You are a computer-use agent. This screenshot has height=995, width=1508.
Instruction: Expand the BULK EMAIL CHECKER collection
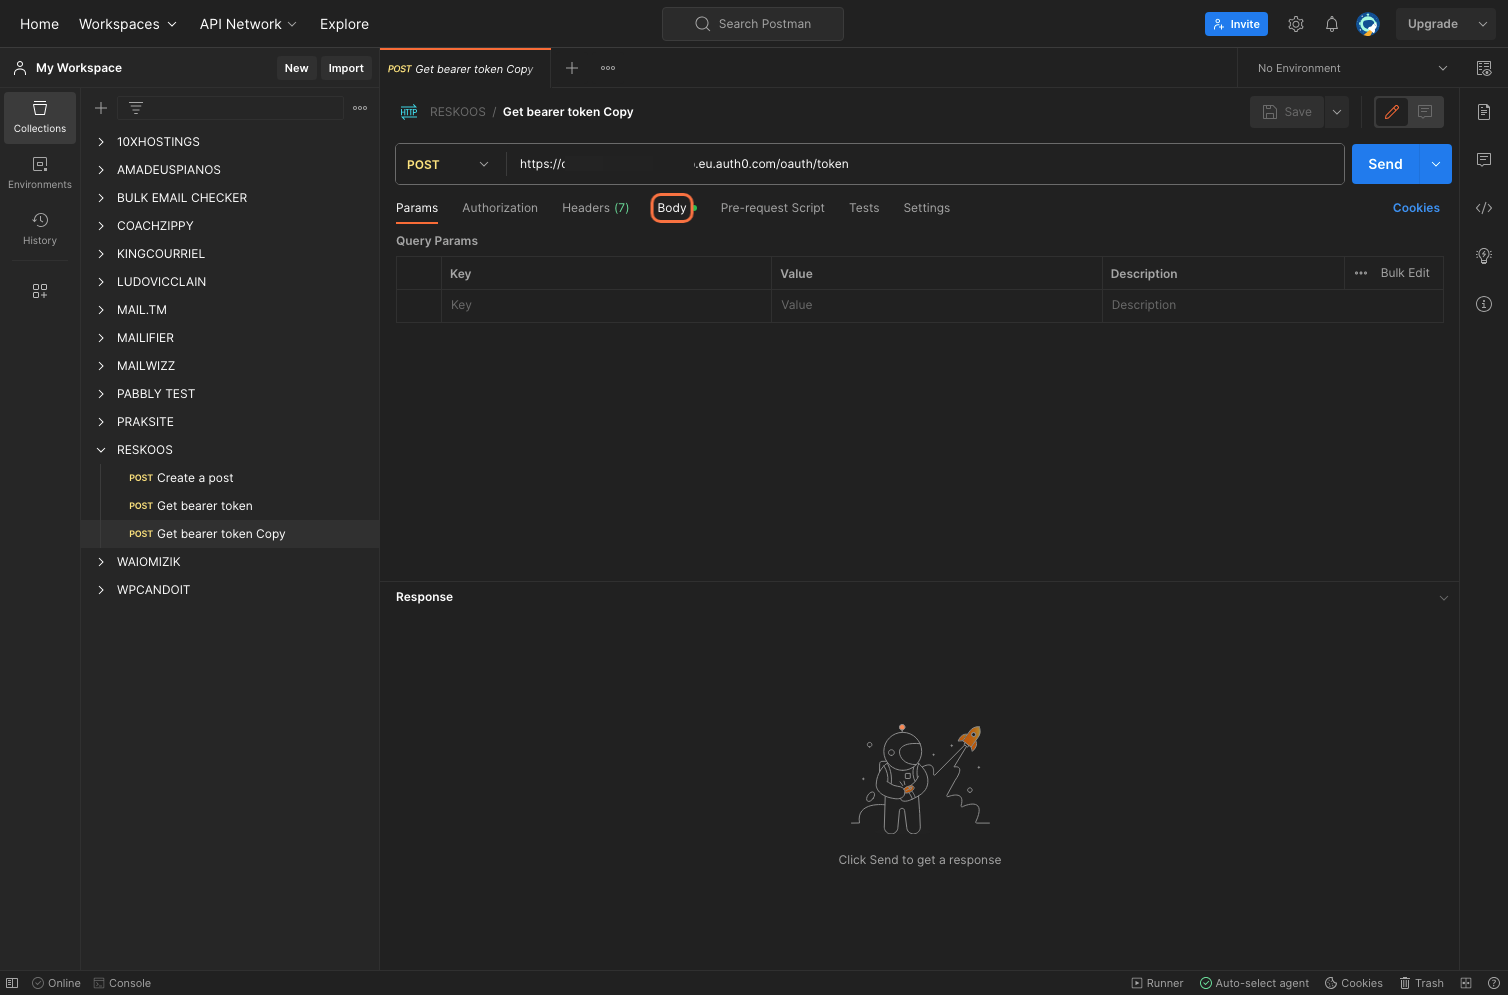tap(101, 198)
